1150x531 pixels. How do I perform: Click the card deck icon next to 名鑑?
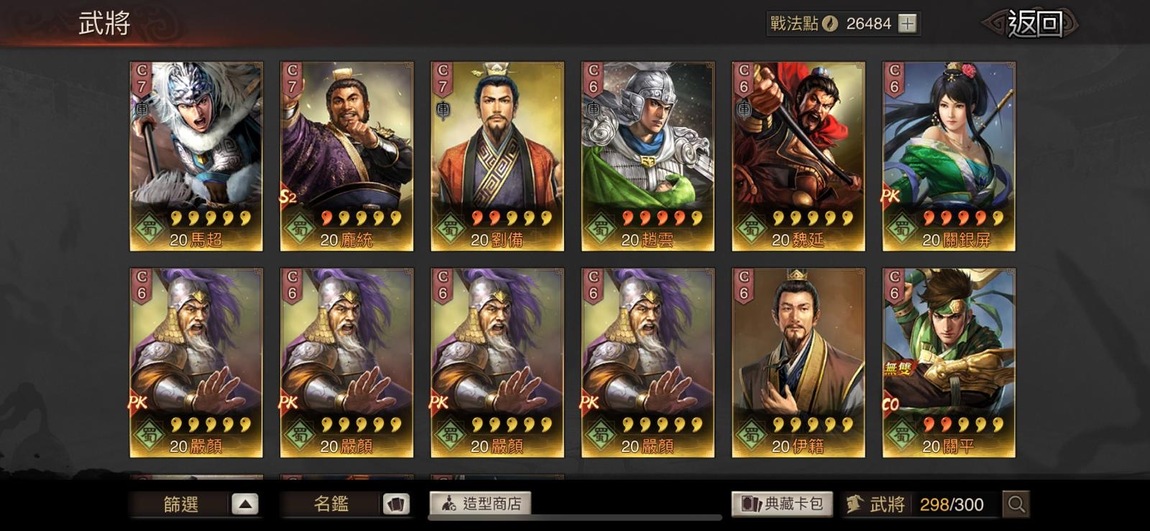tap(395, 504)
